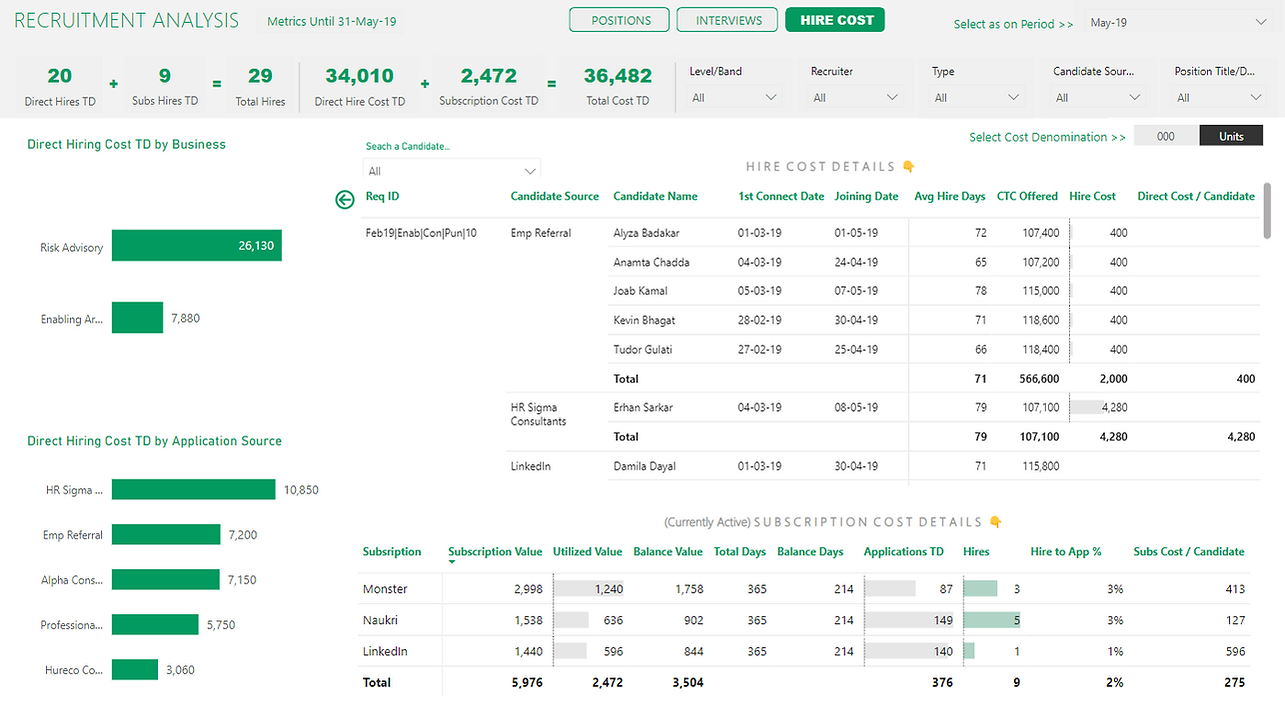Expand the Position Title filter dropdown

click(1218, 98)
